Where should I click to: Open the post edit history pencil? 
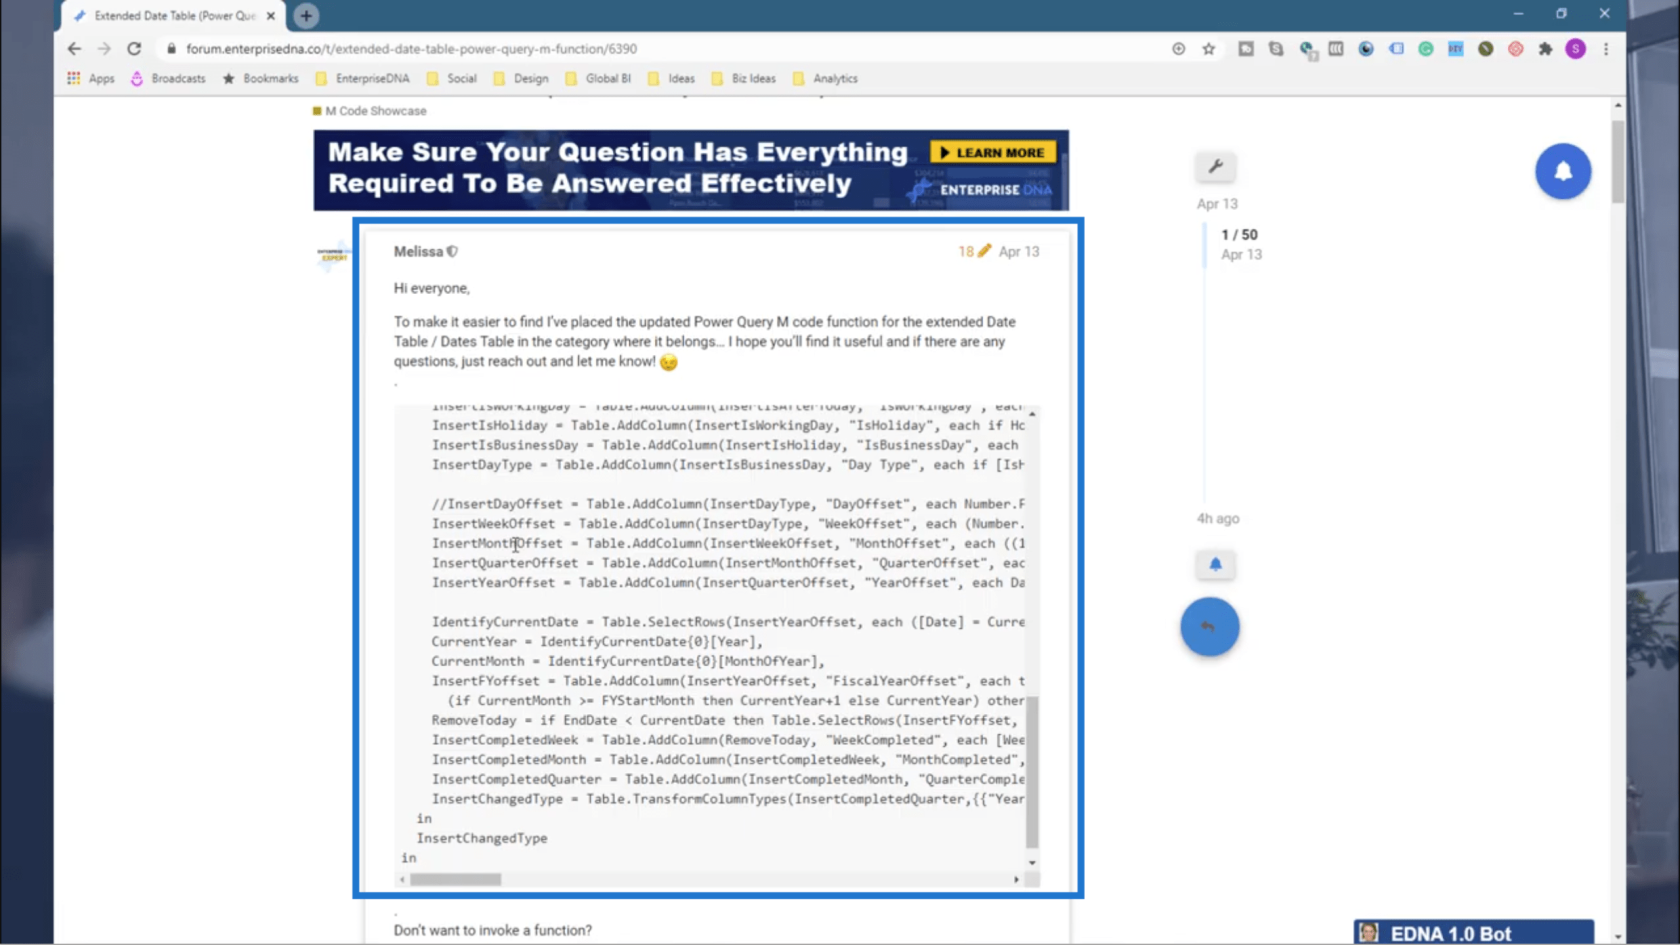coord(974,251)
